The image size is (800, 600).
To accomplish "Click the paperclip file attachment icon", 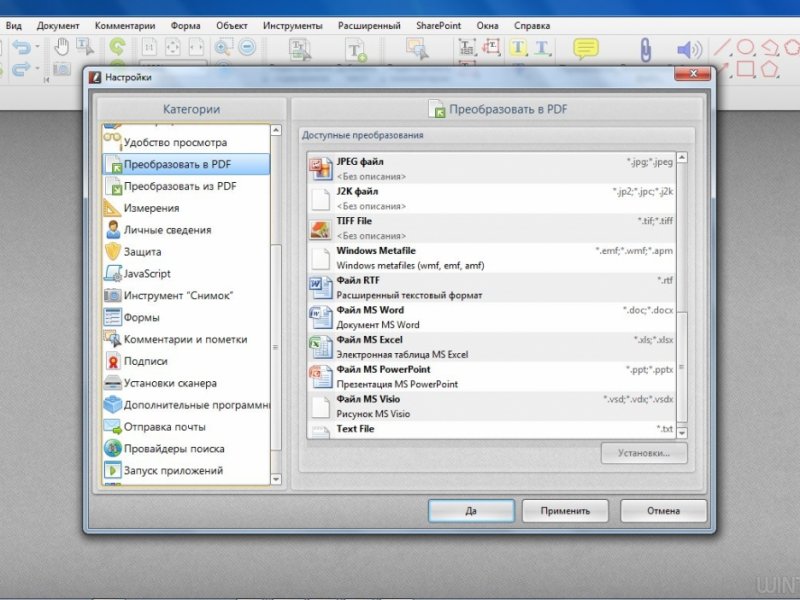I will [645, 50].
